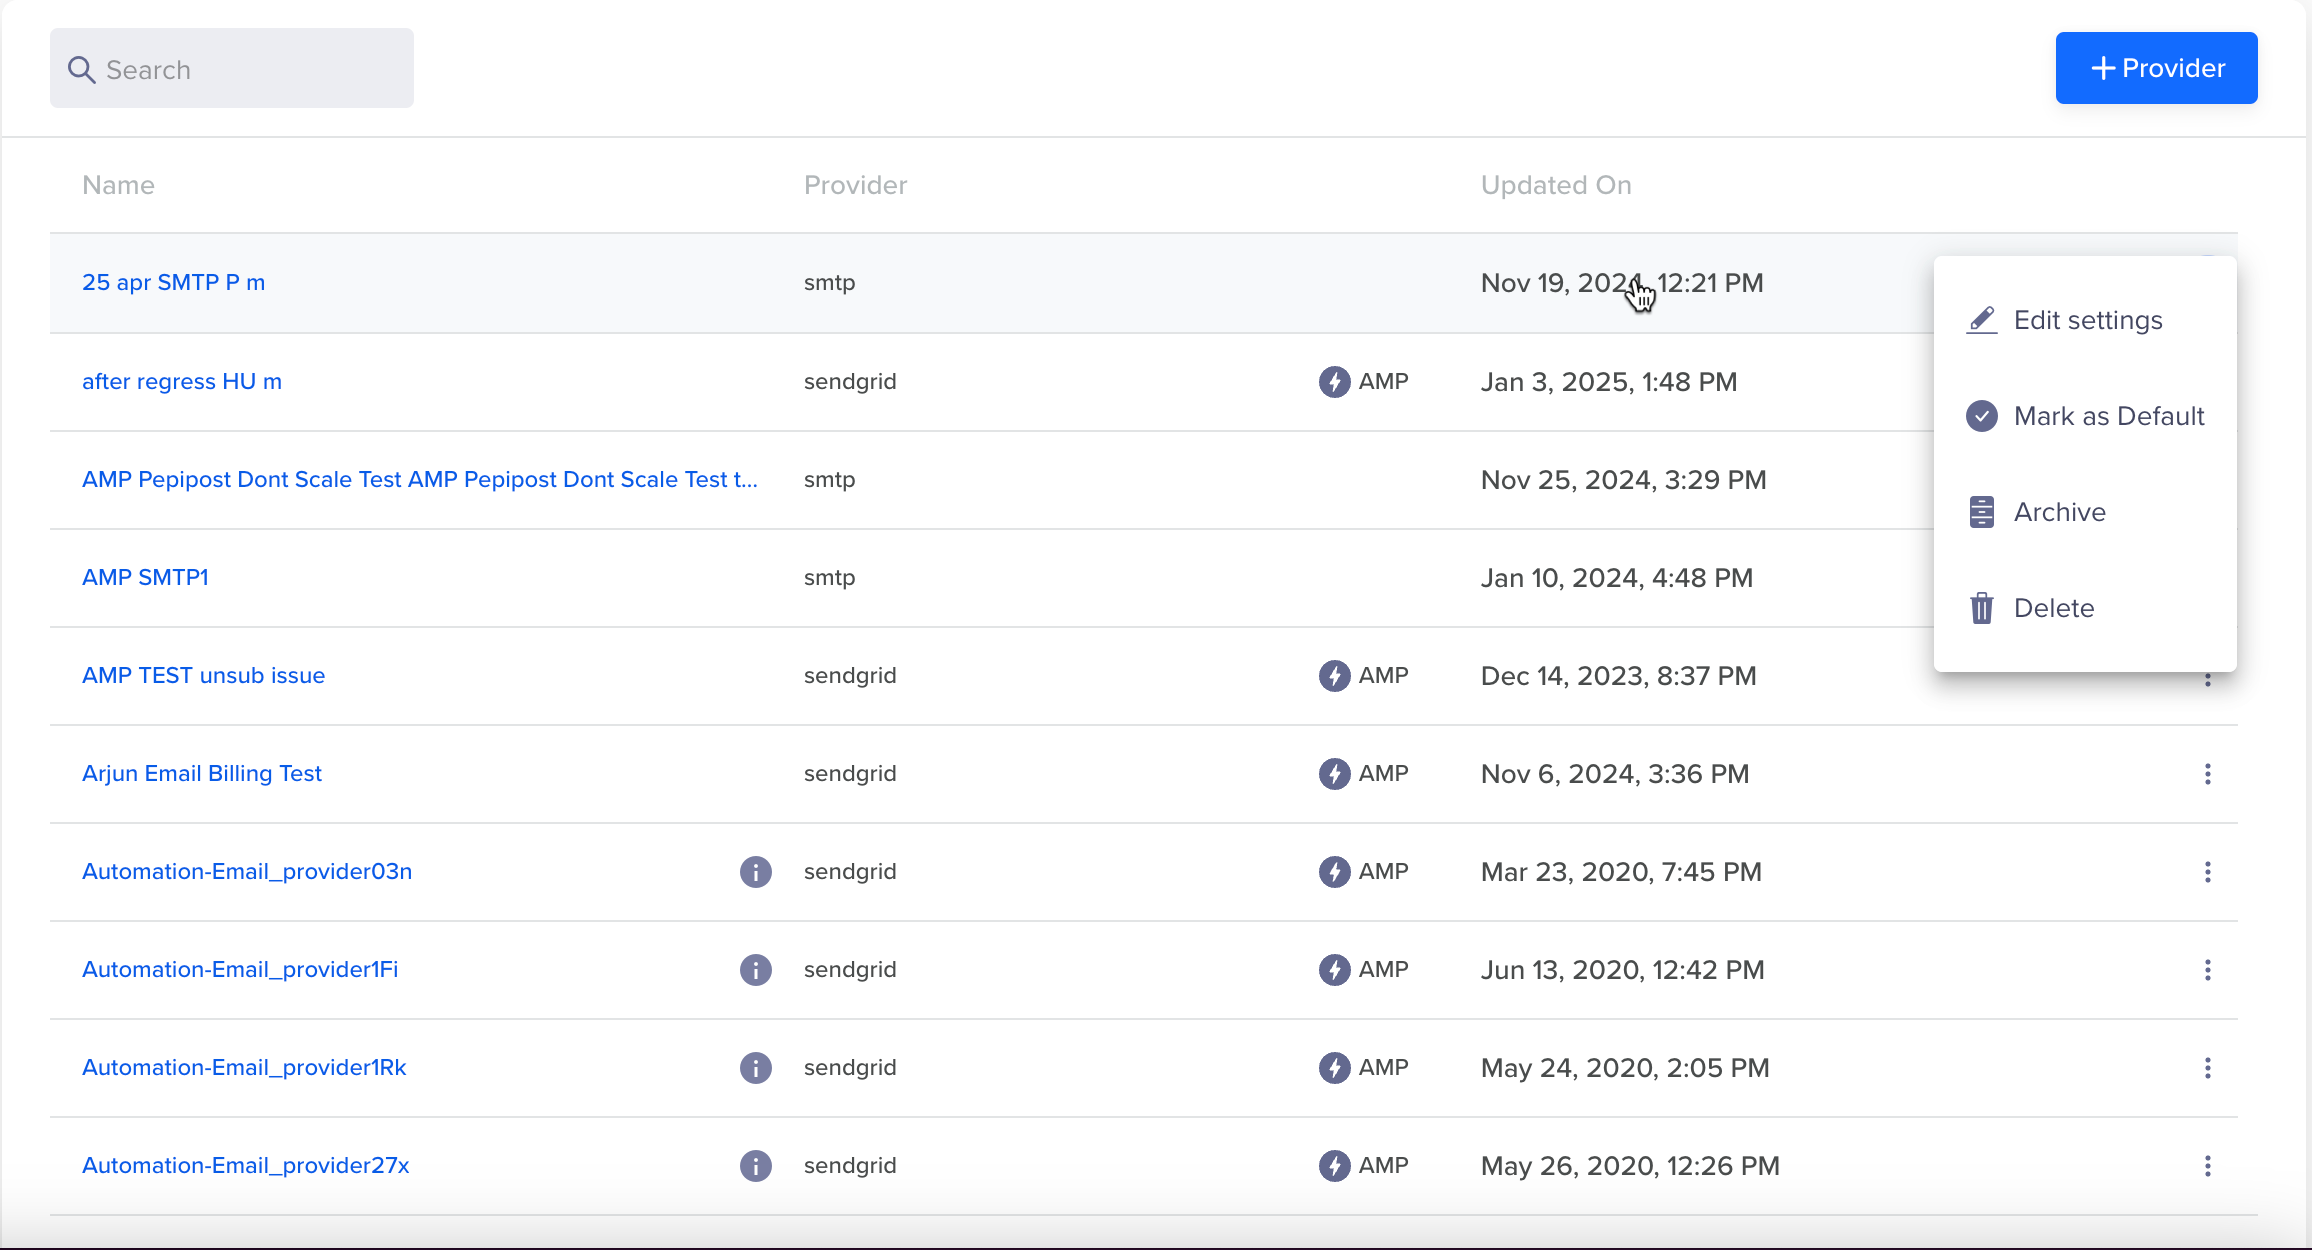Click the date 'May 26, 2020, 12:26 PM'
The width and height of the screenshot is (2312, 1252).
tap(1630, 1166)
